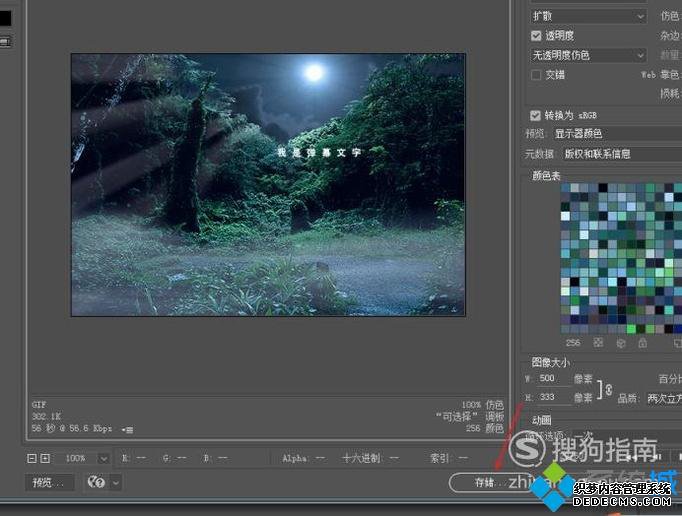The image size is (682, 516).
Task: Click the H height field showing 333
Action: (x=554, y=397)
